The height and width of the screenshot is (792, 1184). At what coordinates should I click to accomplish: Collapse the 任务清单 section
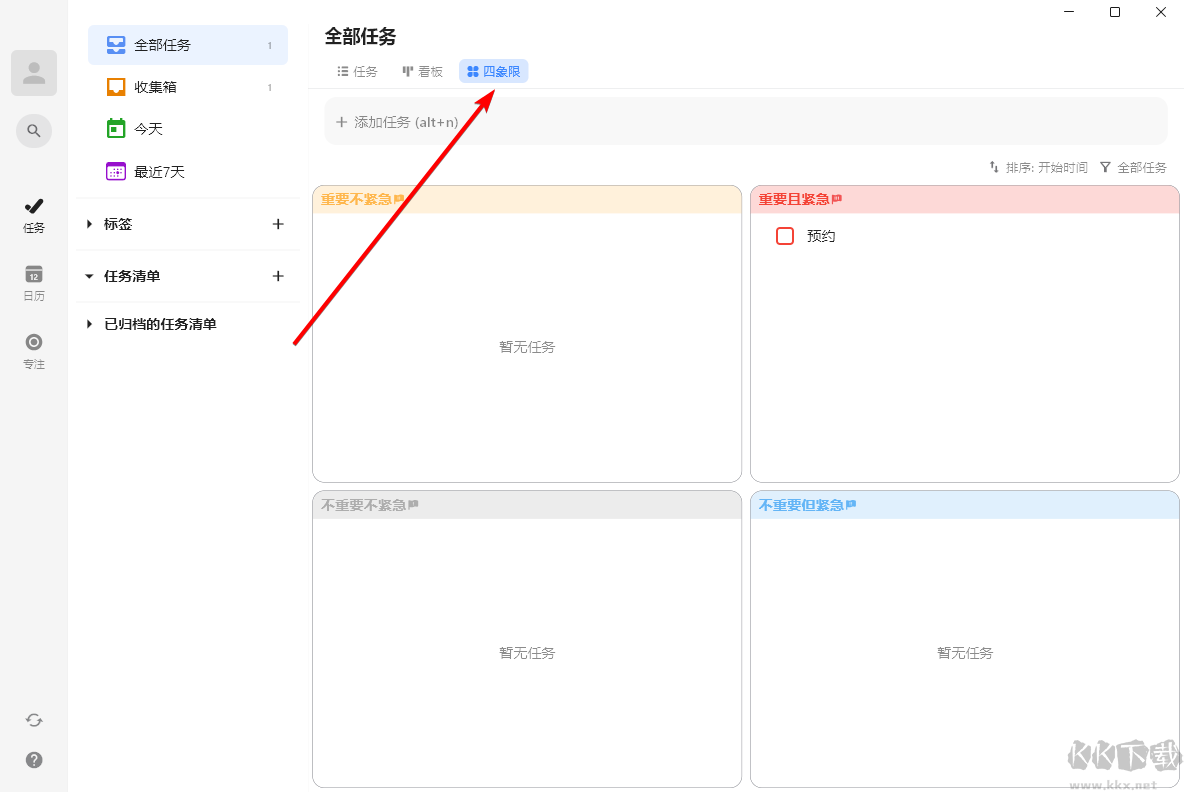coord(89,276)
